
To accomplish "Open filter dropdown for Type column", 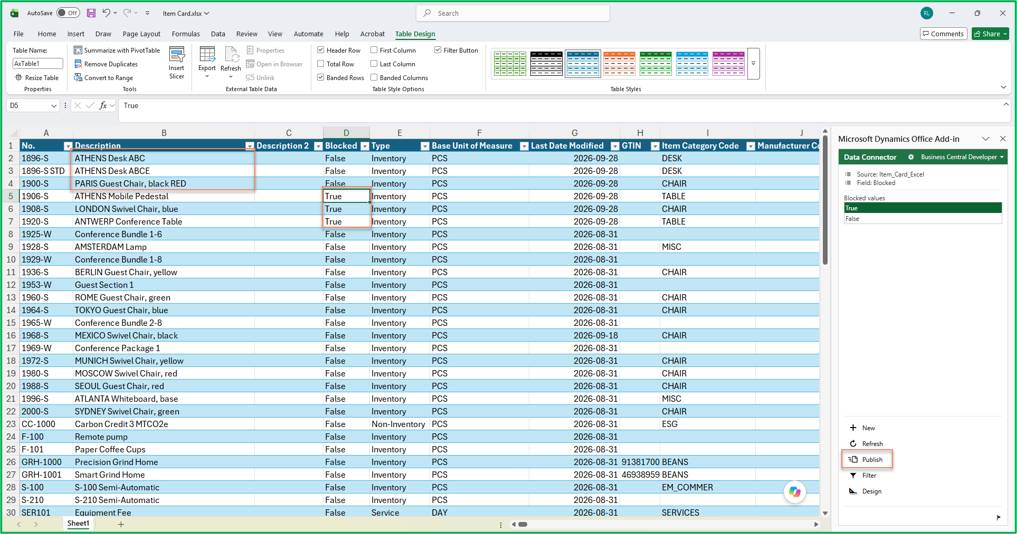I will pyautogui.click(x=424, y=146).
